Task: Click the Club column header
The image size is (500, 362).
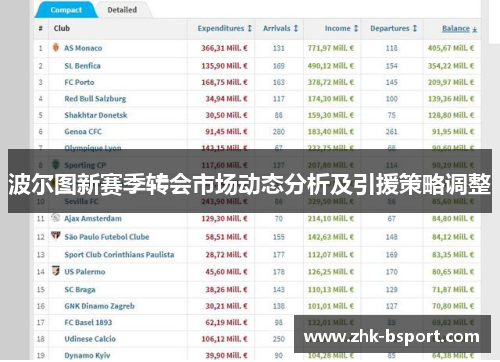Action: coord(62,28)
